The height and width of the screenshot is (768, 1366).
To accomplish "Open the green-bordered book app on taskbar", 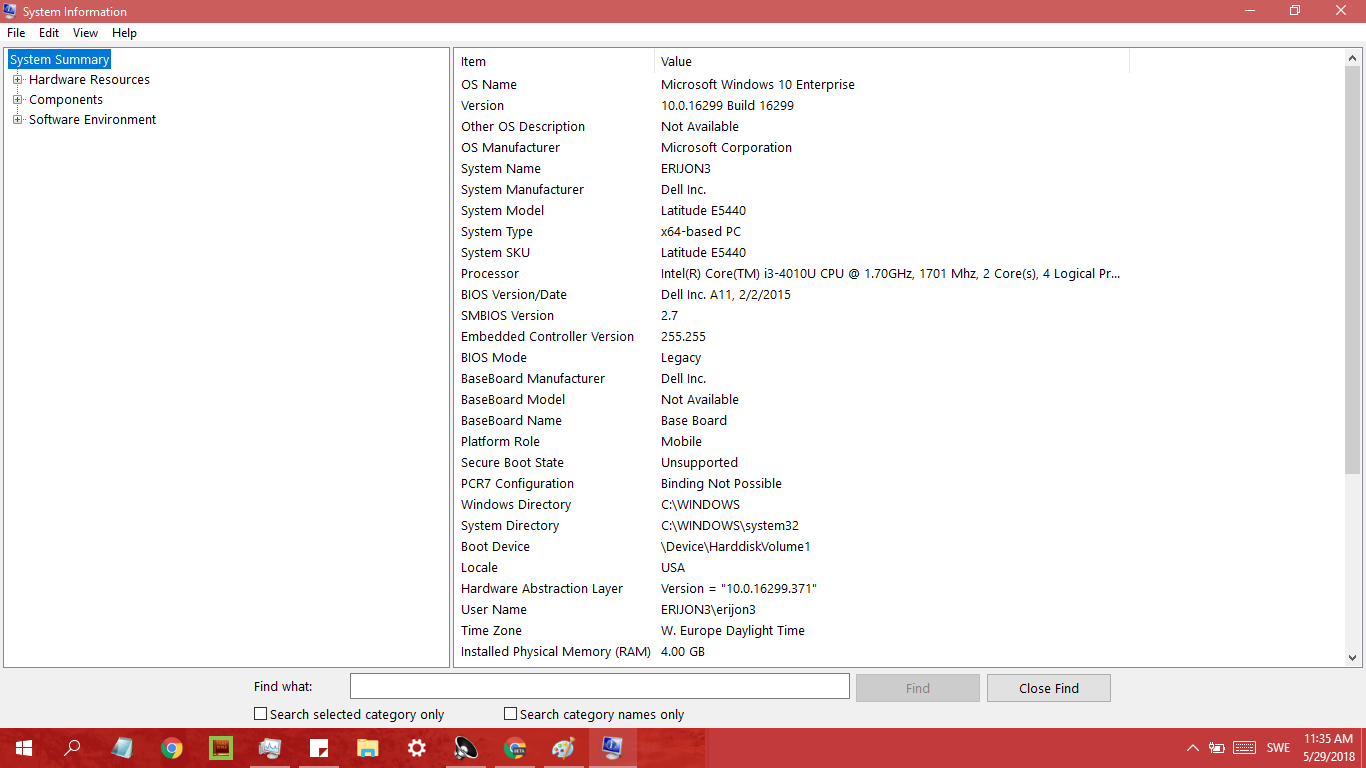I will pyautogui.click(x=221, y=748).
